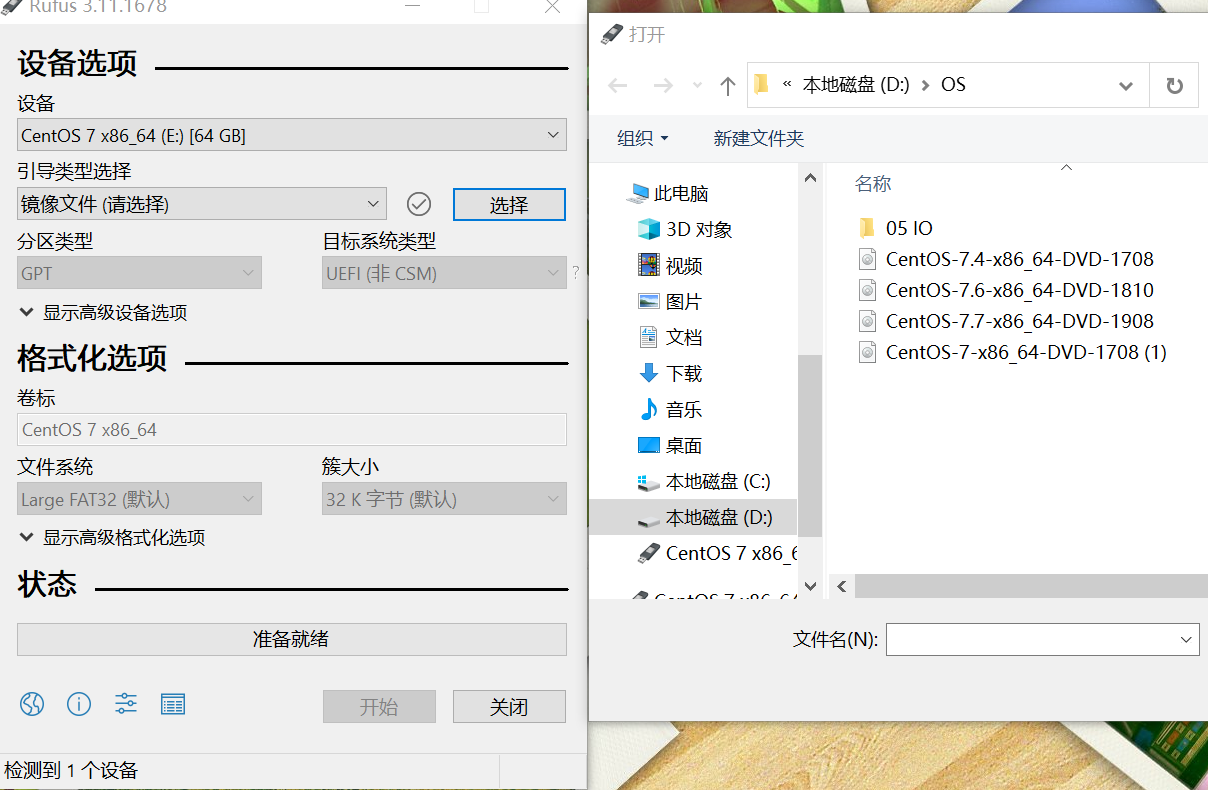This screenshot has width=1208, height=790.
Task: Select CentOS 7 x86_64 USB drive in navigation pane
Action: (717, 553)
